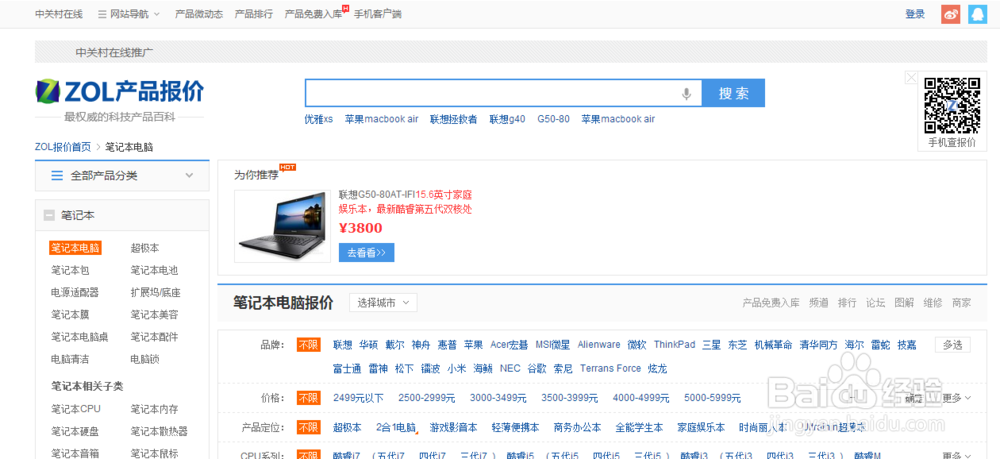
Task: Select 笔记本CPU in the sidebar
Action: (76, 409)
